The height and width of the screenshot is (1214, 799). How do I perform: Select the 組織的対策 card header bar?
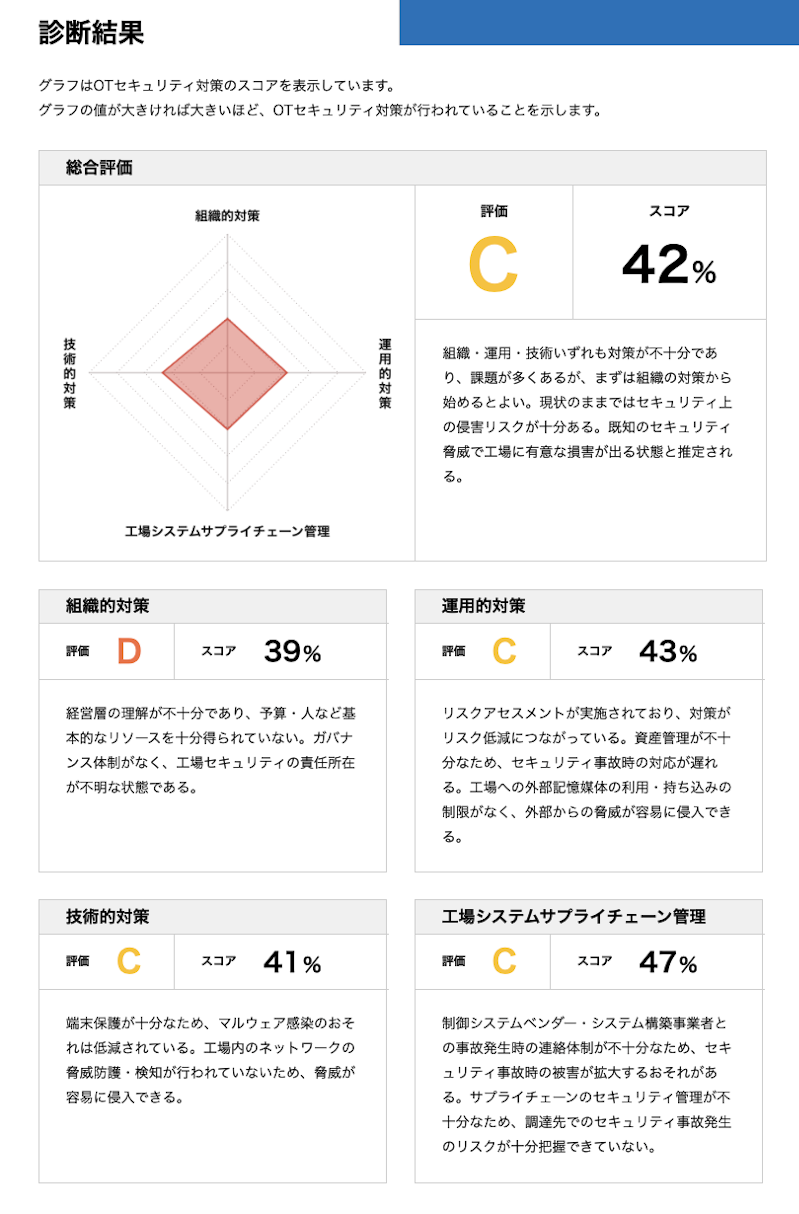click(212, 606)
